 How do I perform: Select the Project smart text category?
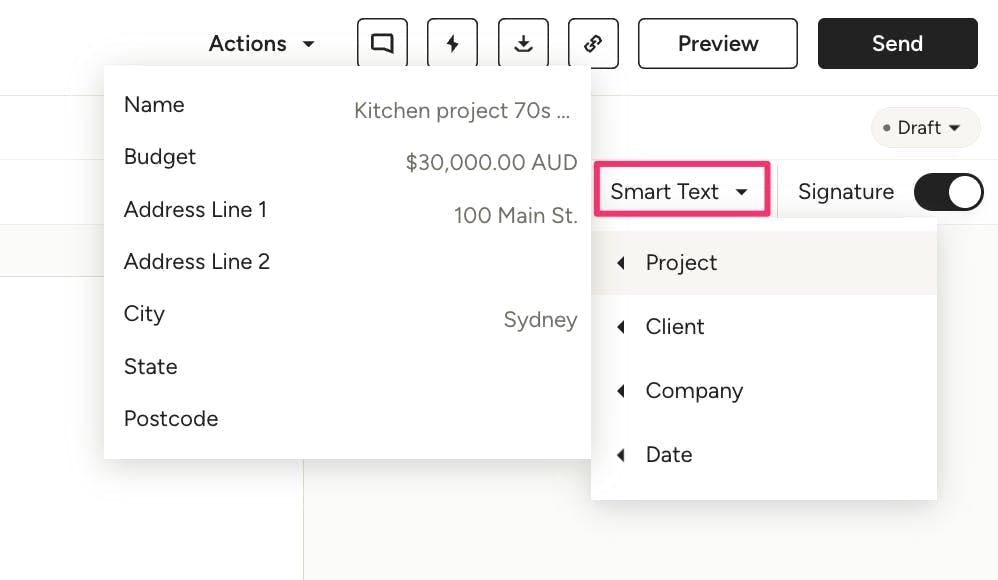tap(764, 262)
